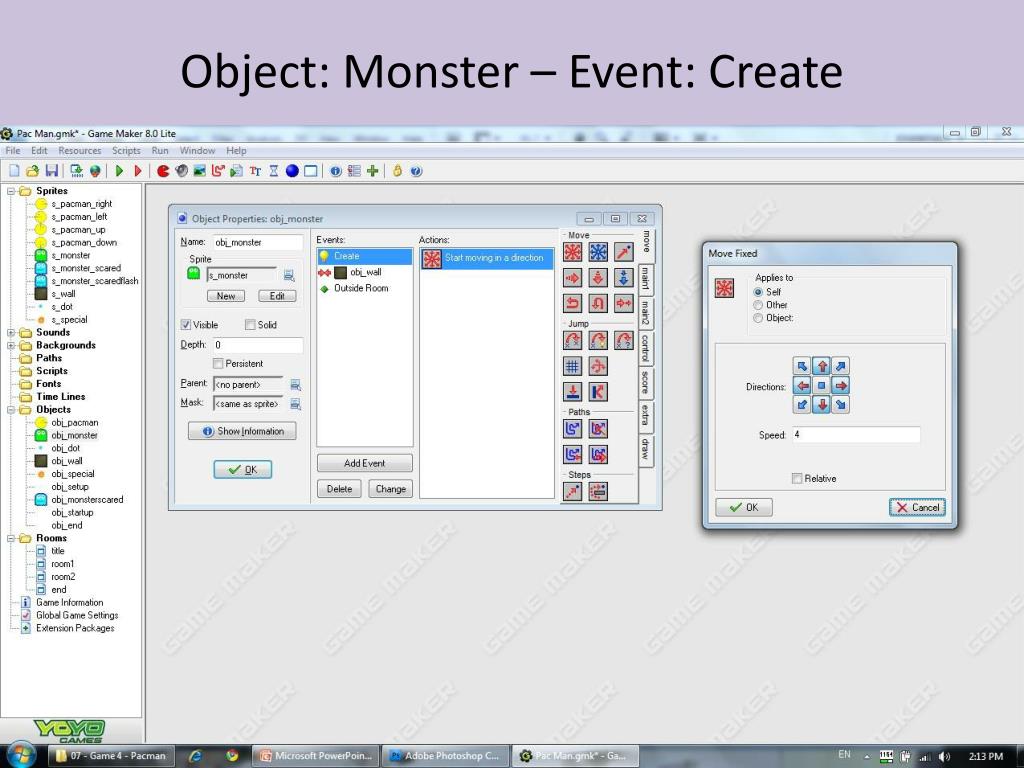1024x768 pixels.
Task: Select the Other radio button
Action: click(x=758, y=305)
